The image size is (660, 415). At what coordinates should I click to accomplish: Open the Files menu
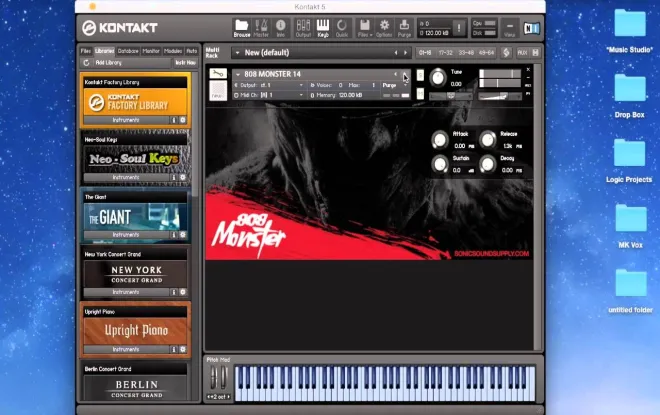pyautogui.click(x=365, y=28)
